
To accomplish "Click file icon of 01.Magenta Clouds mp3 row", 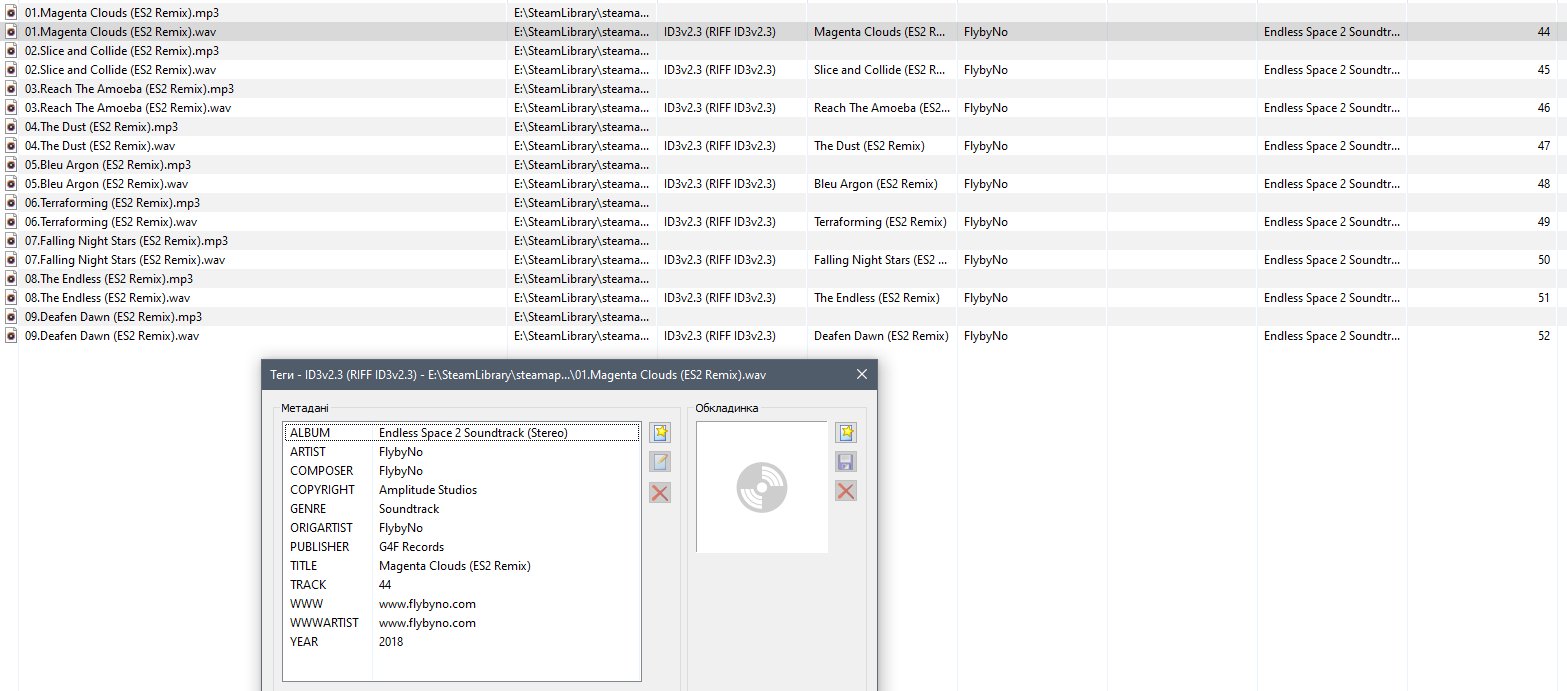I will tap(12, 13).
